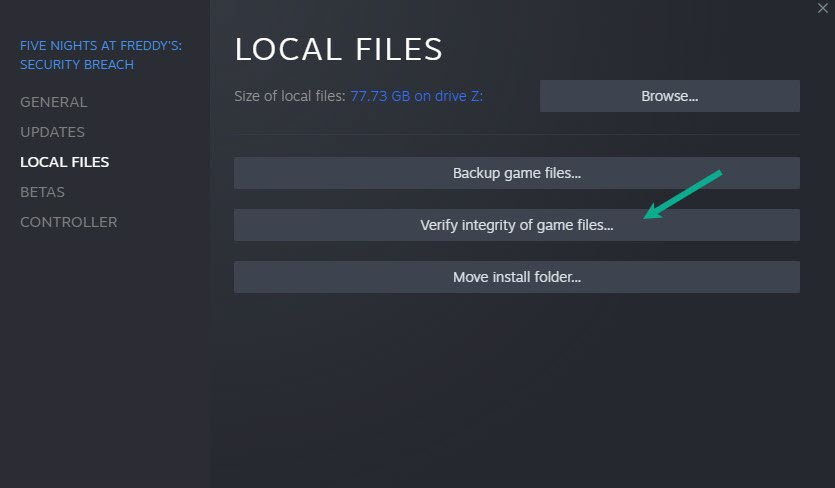Choose Move install folder...
835x488 pixels.
tap(517, 277)
